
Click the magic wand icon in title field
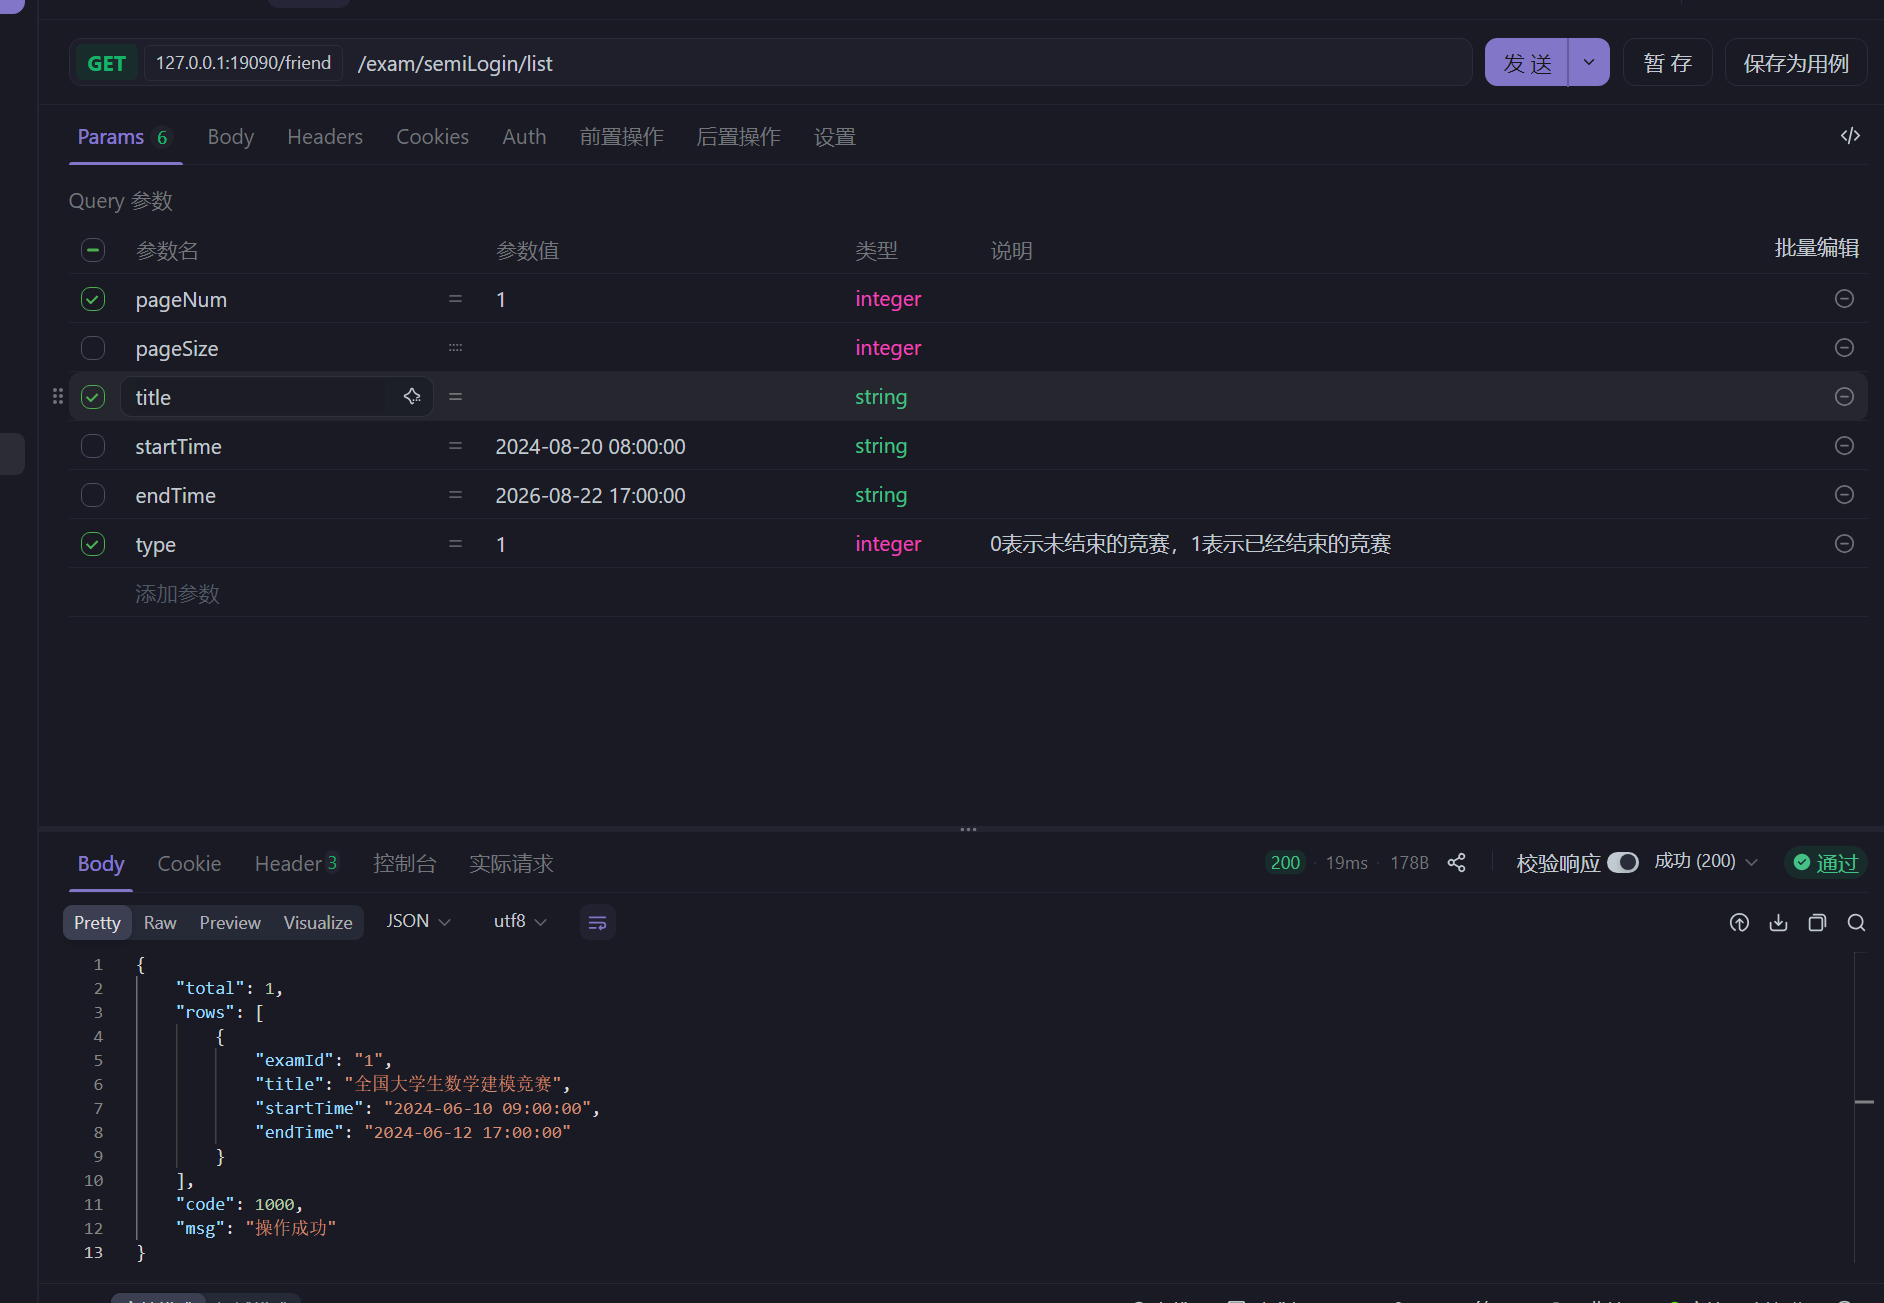[412, 397]
